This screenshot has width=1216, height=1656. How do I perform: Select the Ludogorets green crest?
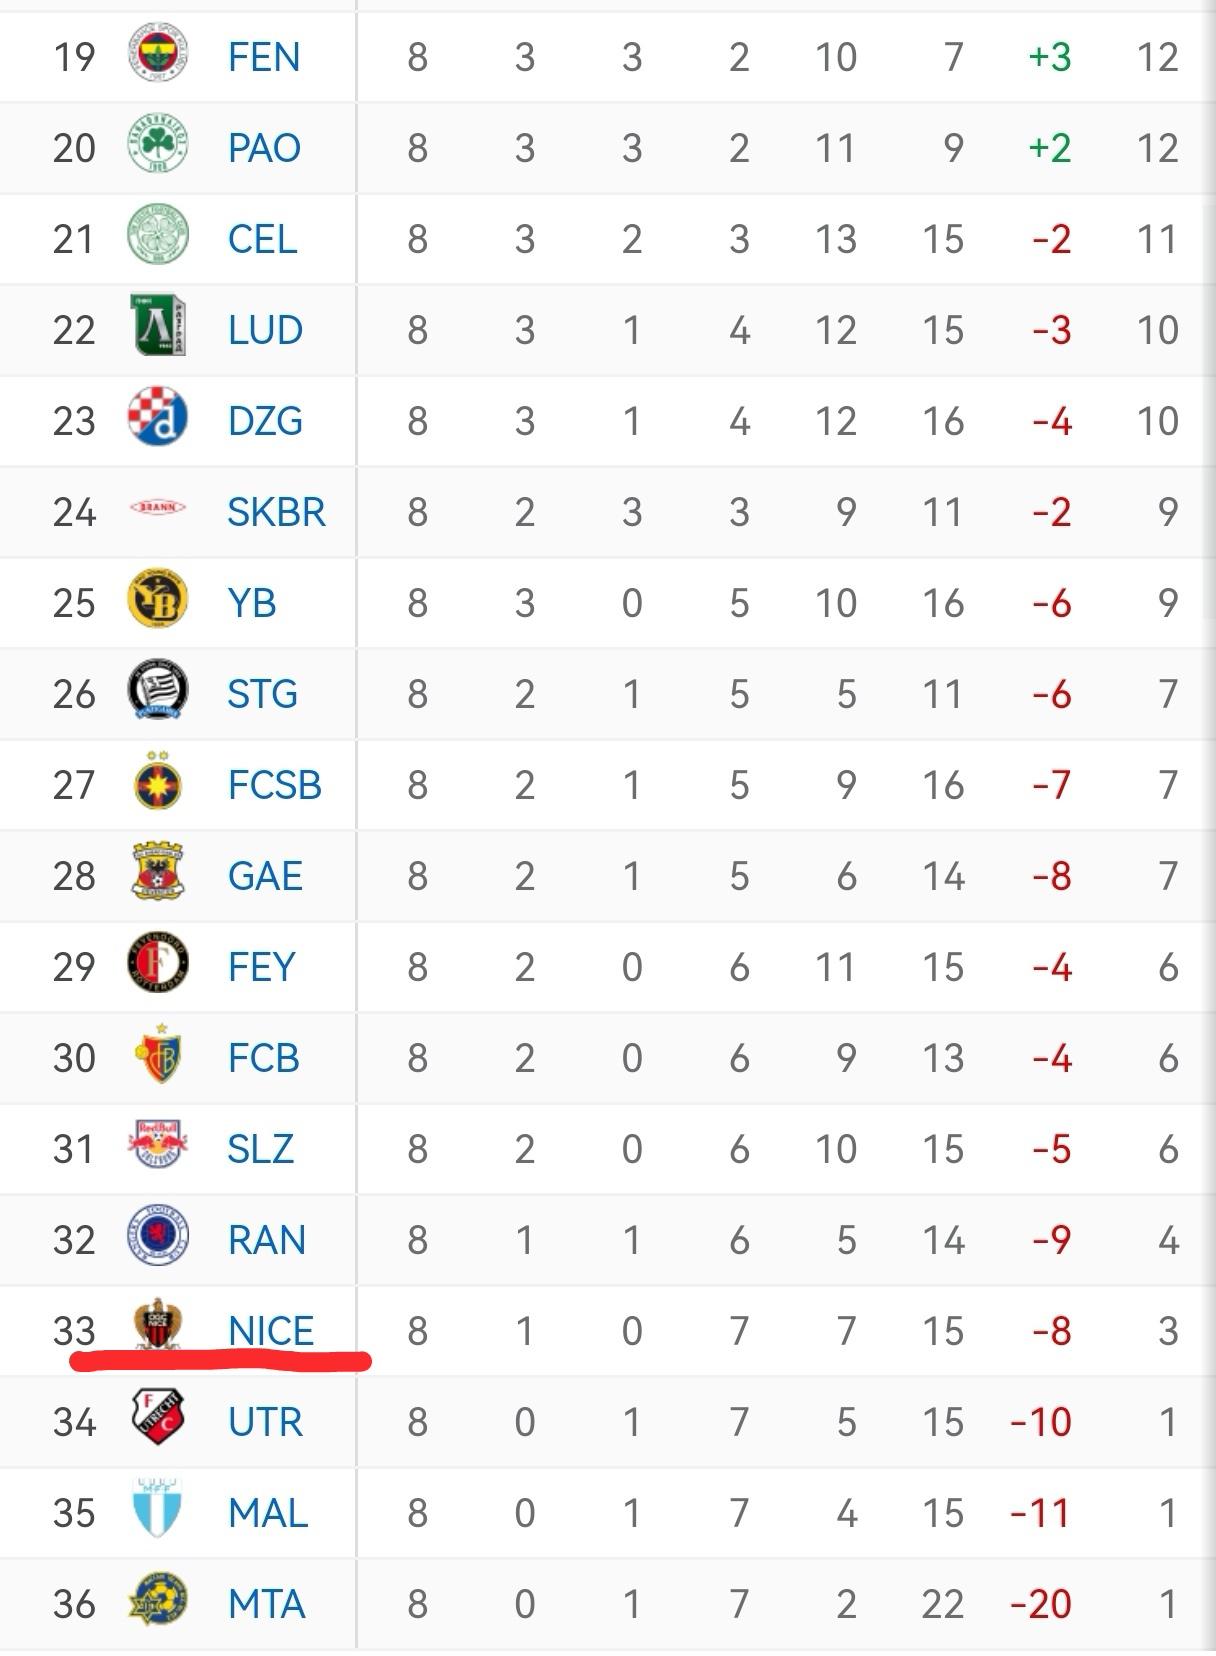click(158, 326)
